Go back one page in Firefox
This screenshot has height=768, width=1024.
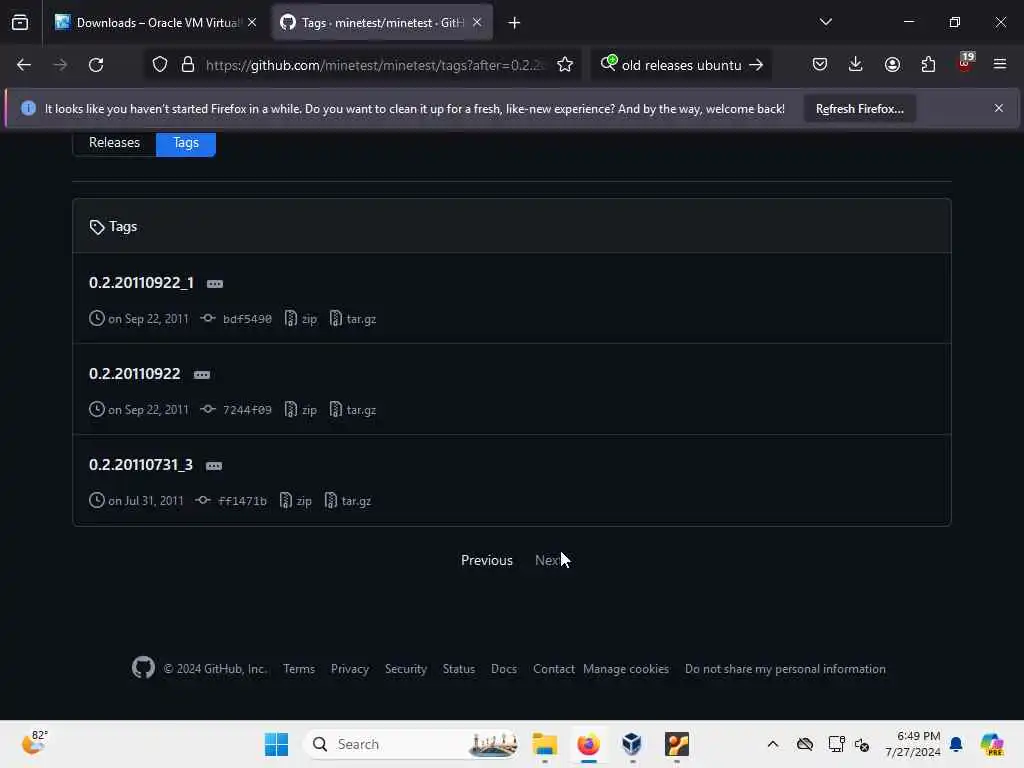(24, 65)
